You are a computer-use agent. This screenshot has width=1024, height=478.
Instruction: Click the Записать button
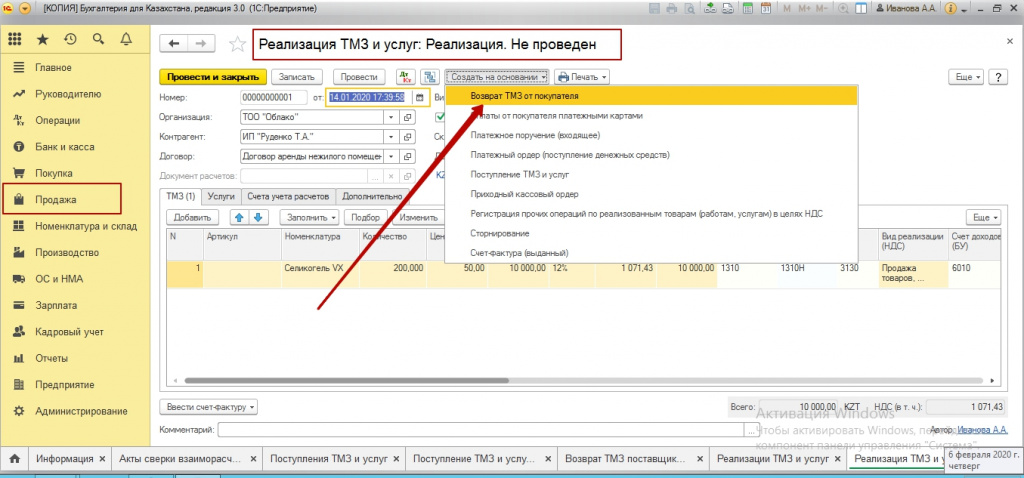(x=297, y=77)
